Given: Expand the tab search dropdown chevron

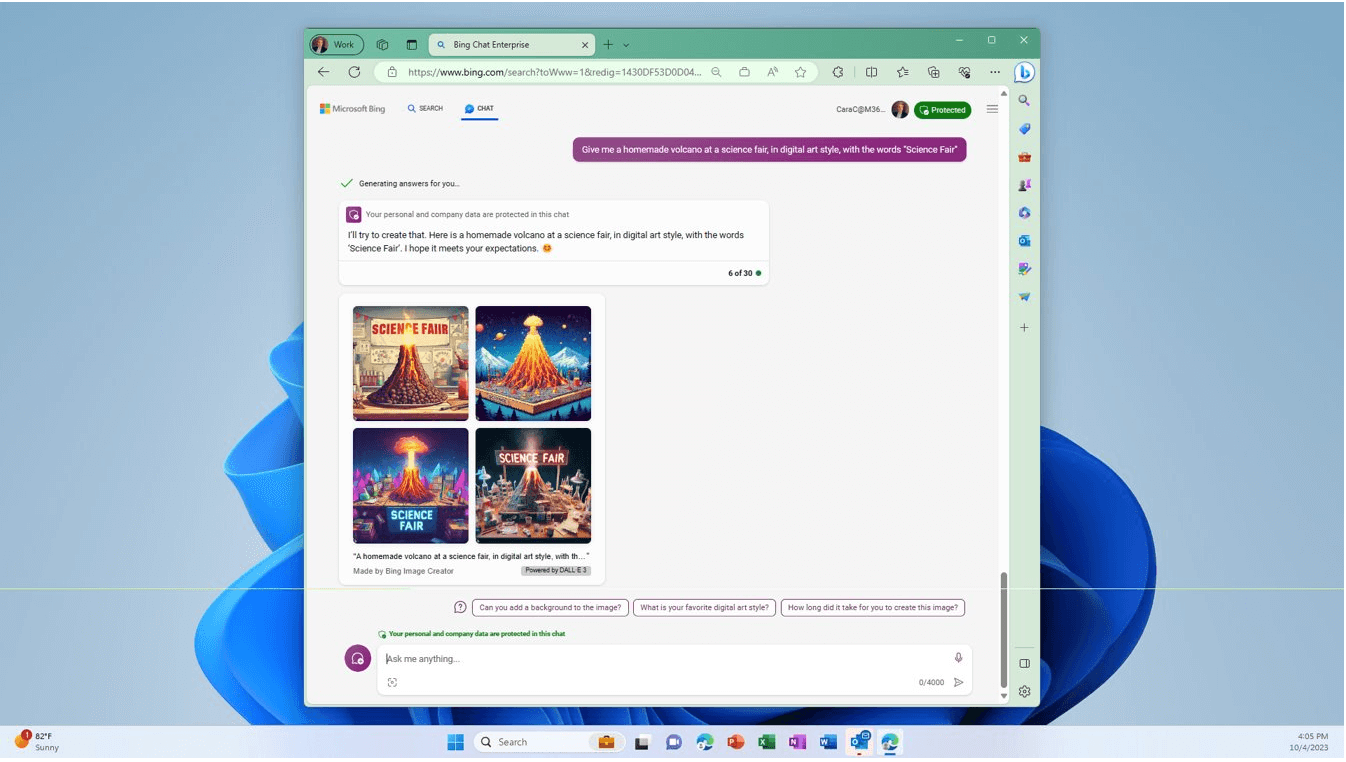Looking at the screenshot, I should point(626,45).
